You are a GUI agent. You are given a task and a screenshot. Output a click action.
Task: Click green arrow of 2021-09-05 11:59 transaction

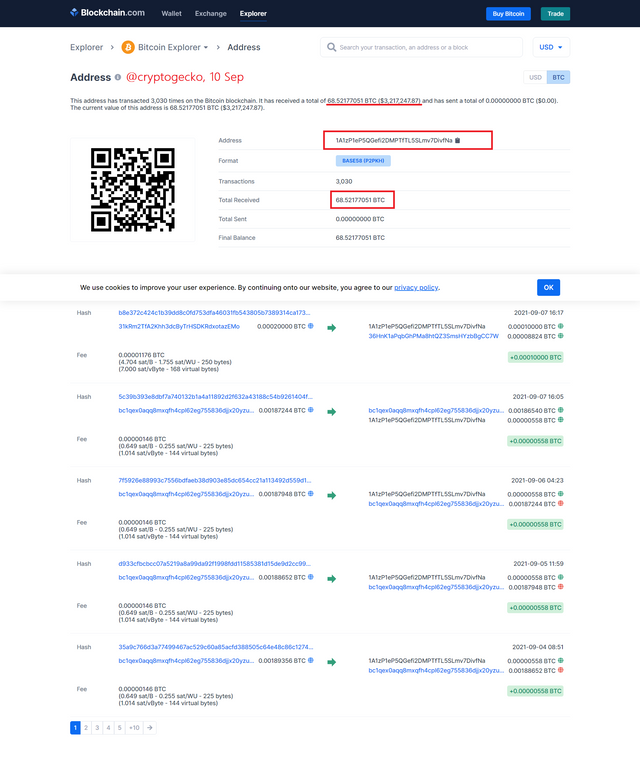[x=331, y=579]
